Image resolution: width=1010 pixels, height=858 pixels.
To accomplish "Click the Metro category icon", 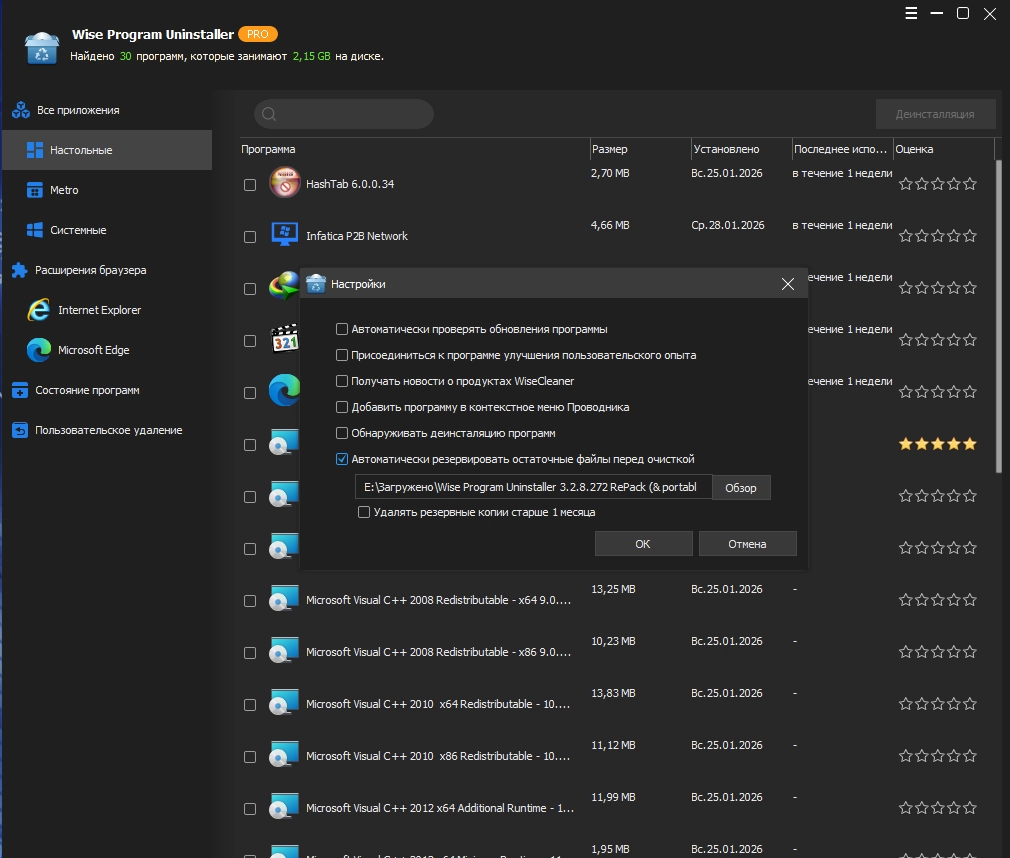I will (x=34, y=190).
